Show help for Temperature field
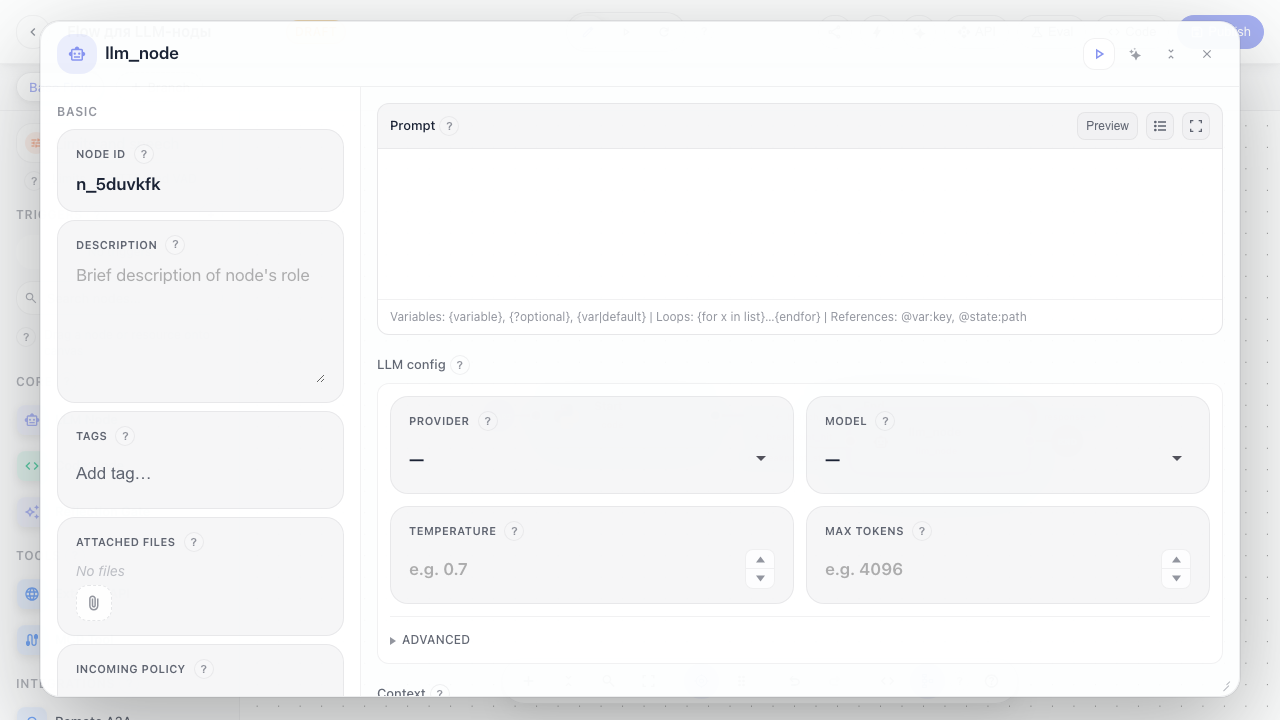Viewport: 1280px width, 720px height. click(514, 531)
